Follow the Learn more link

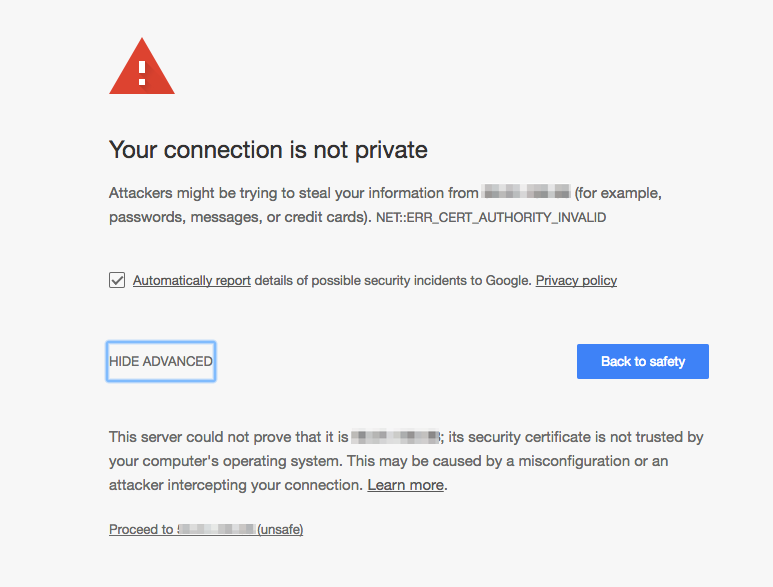(405, 485)
